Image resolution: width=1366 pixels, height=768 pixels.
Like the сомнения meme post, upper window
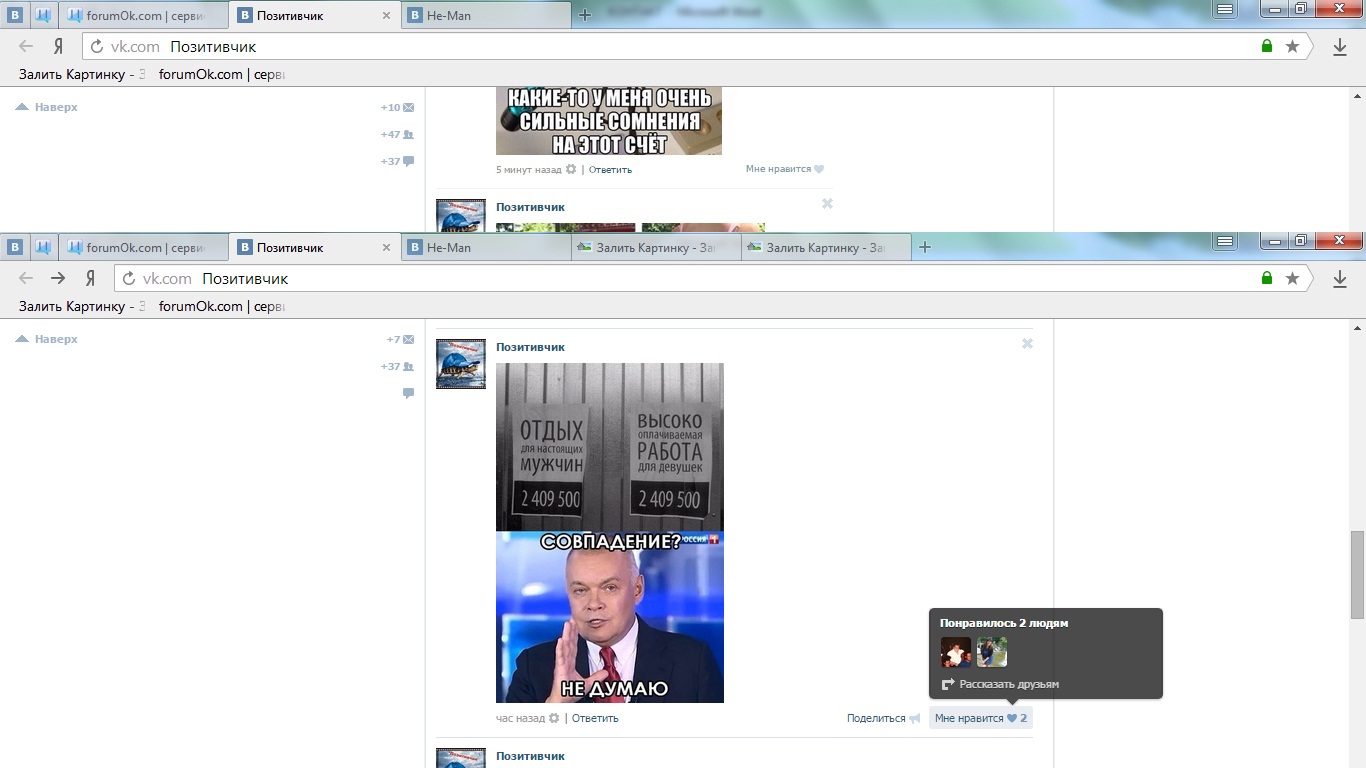tap(785, 169)
